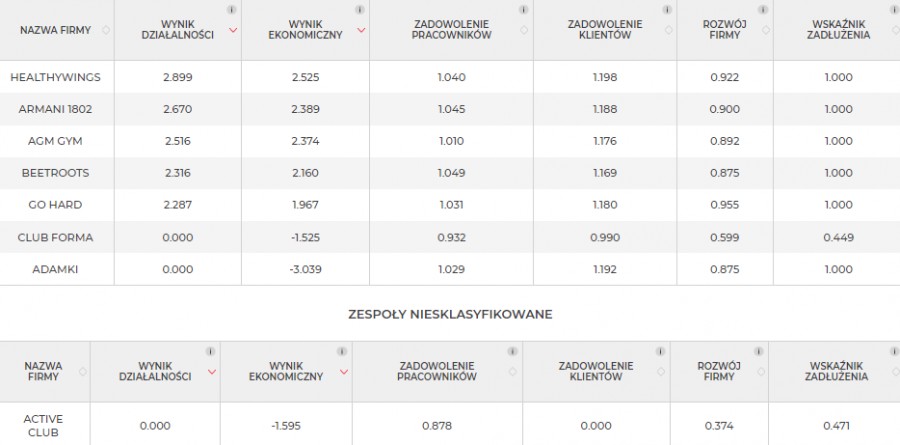Select the HEALTHYWINGS company row
Image resolution: width=900 pixels, height=445 pixels.
[x=450, y=77]
